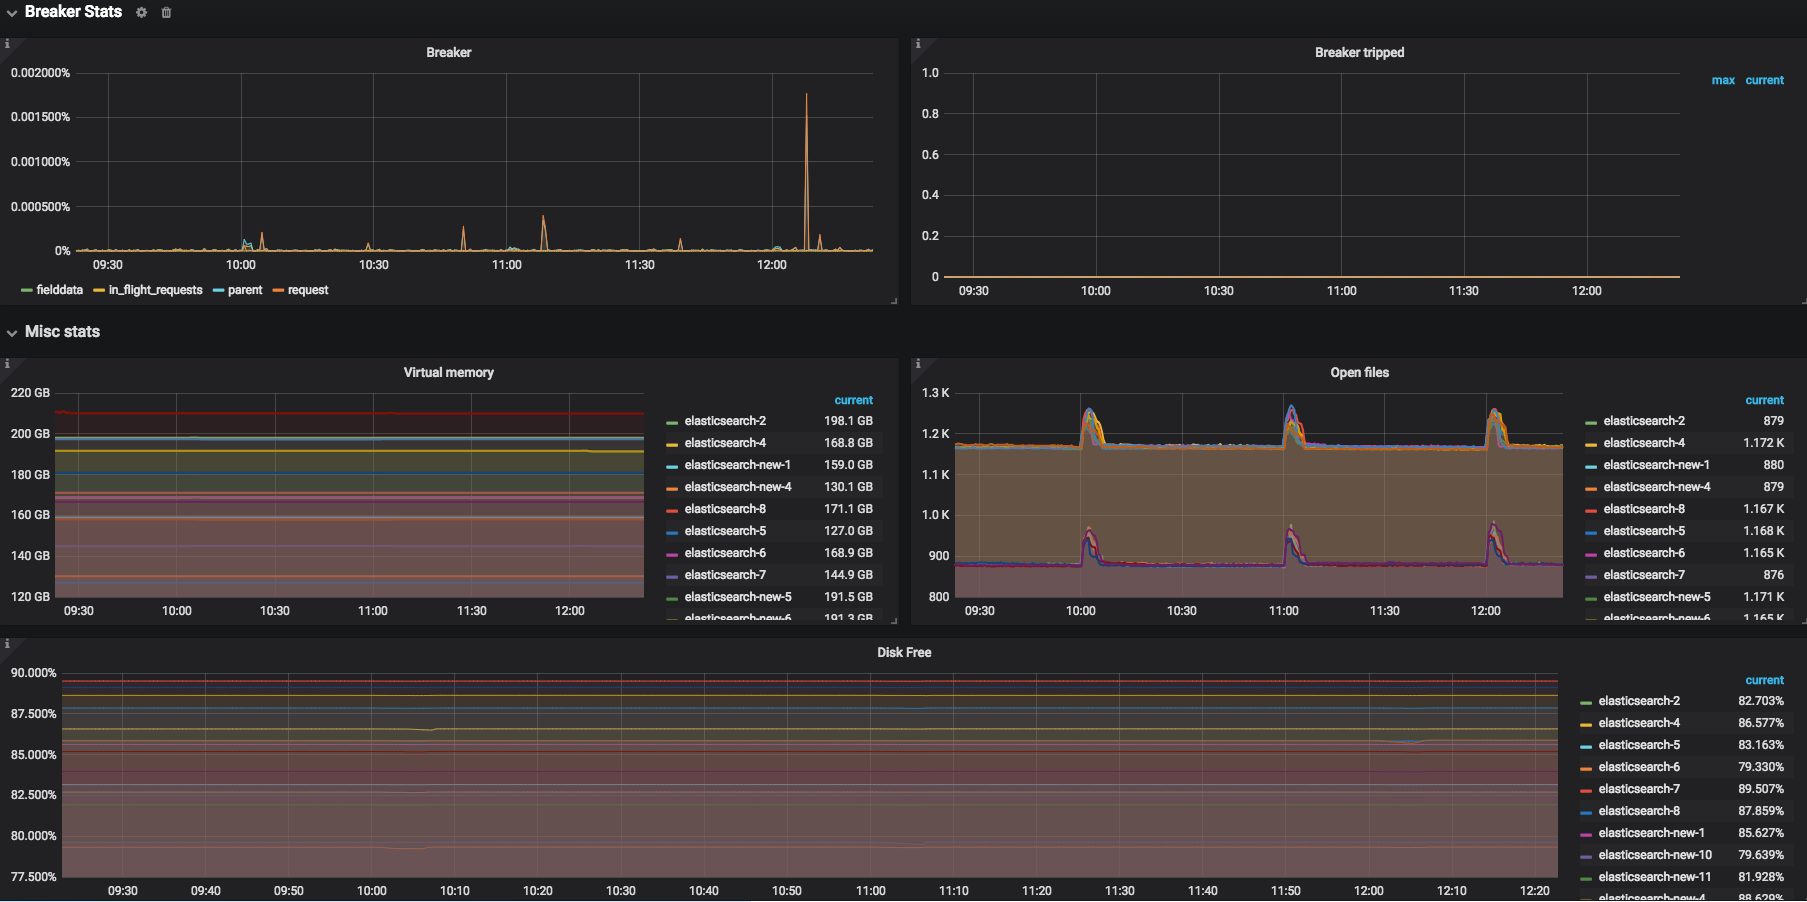
Task: Sort Breaker tripped legend by max
Action: pos(1722,80)
